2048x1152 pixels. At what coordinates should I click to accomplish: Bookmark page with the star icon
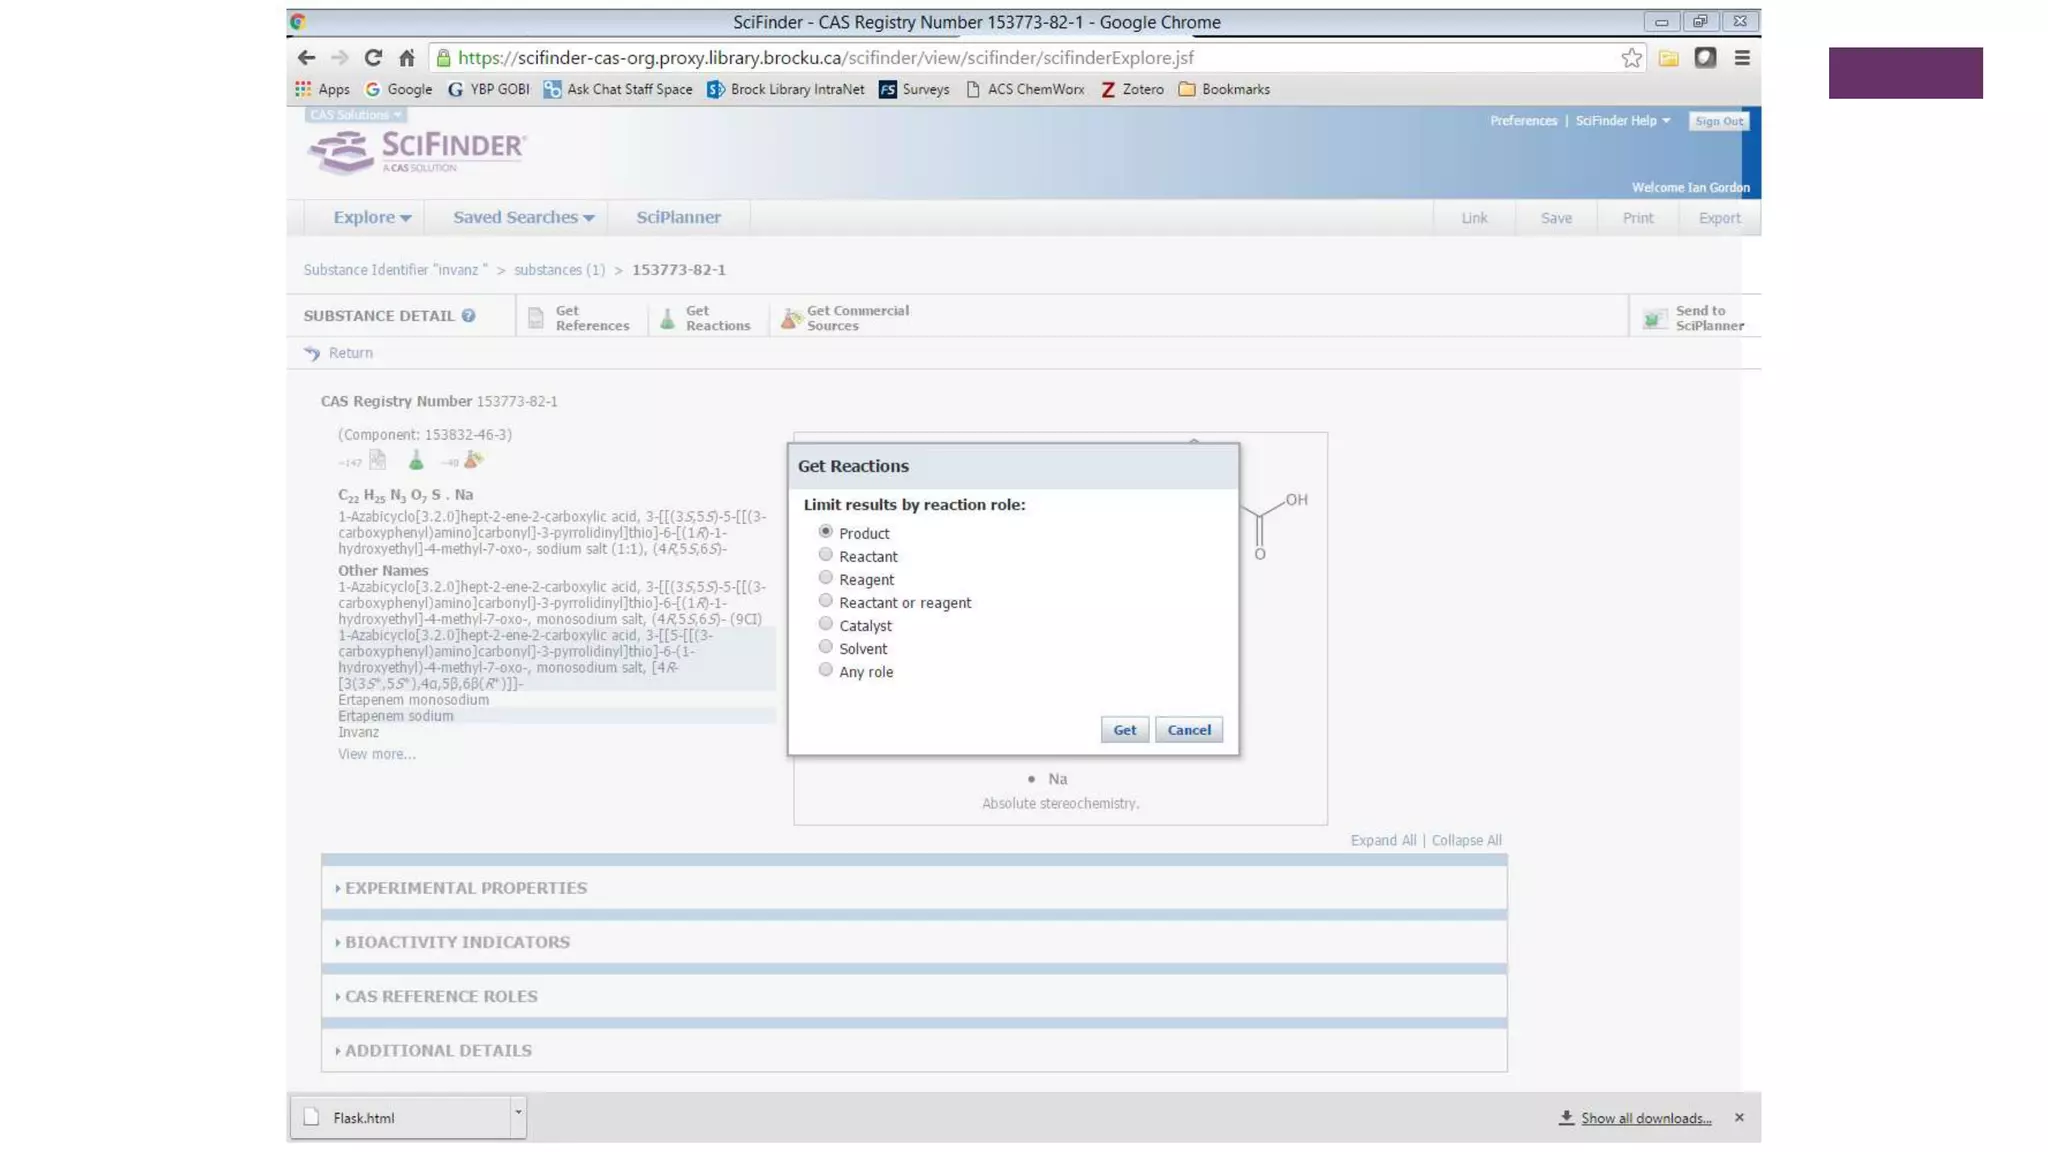point(1631,58)
